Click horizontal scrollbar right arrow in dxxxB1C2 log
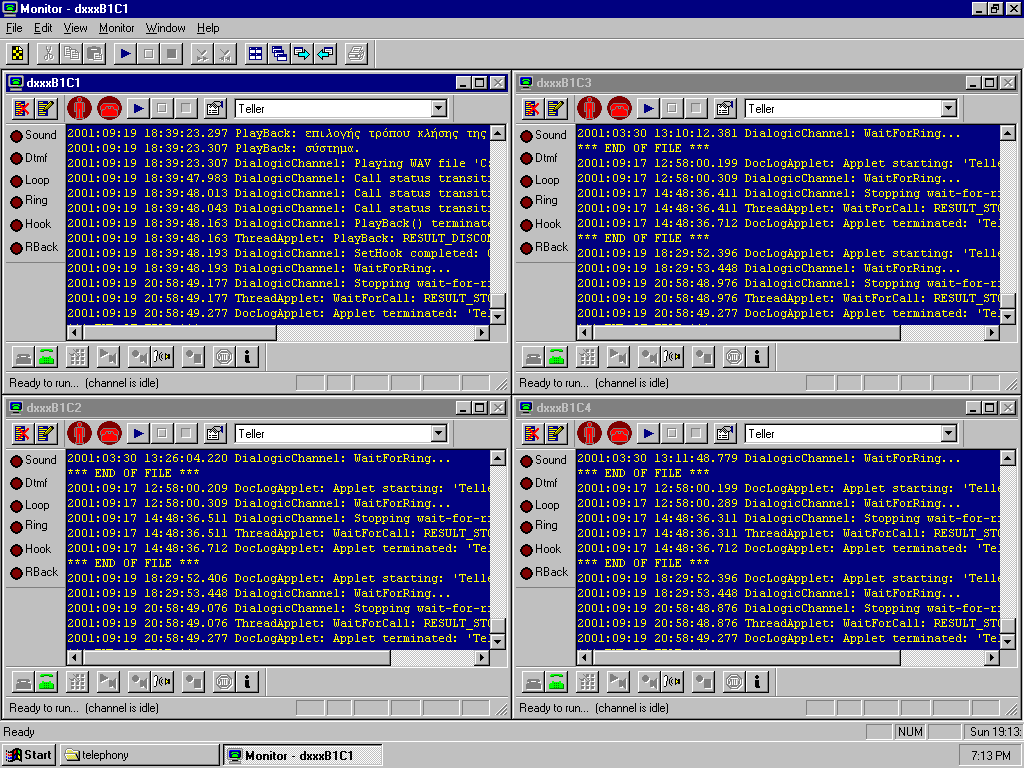The width and height of the screenshot is (1024, 768). (x=482, y=658)
